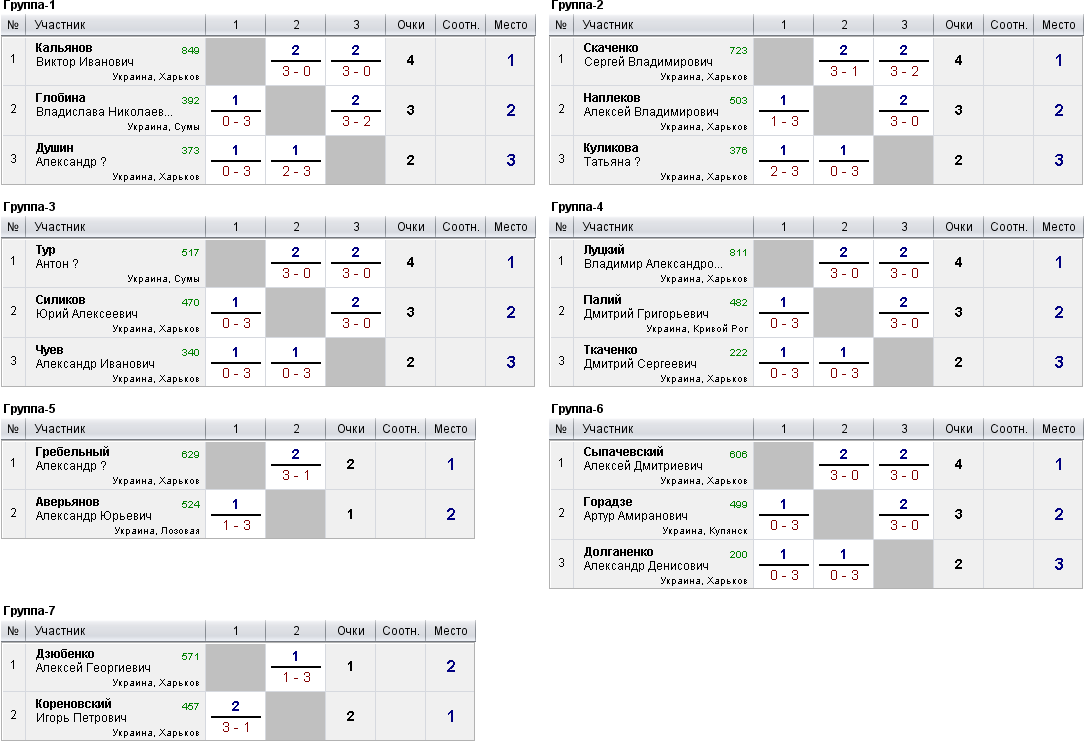Open Скаченко vs Куликова 3-2 match result
This screenshot has width=1089, height=745.
pos(904,72)
